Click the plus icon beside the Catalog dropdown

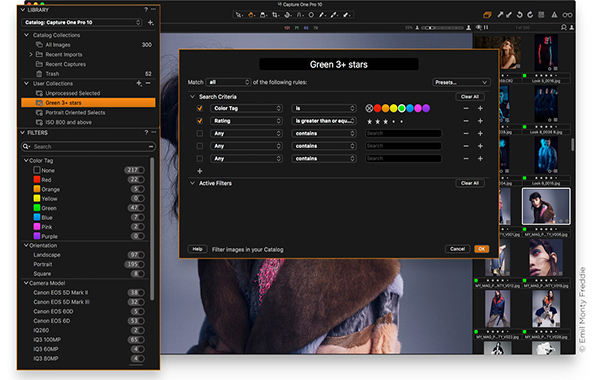(x=151, y=23)
